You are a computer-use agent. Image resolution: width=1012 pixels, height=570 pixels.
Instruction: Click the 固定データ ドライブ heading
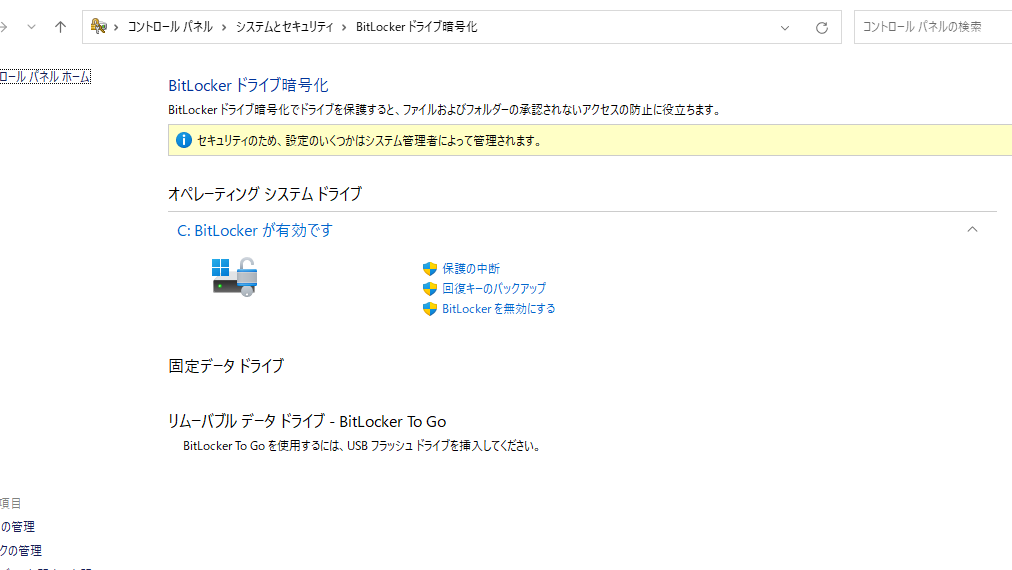coord(226,365)
